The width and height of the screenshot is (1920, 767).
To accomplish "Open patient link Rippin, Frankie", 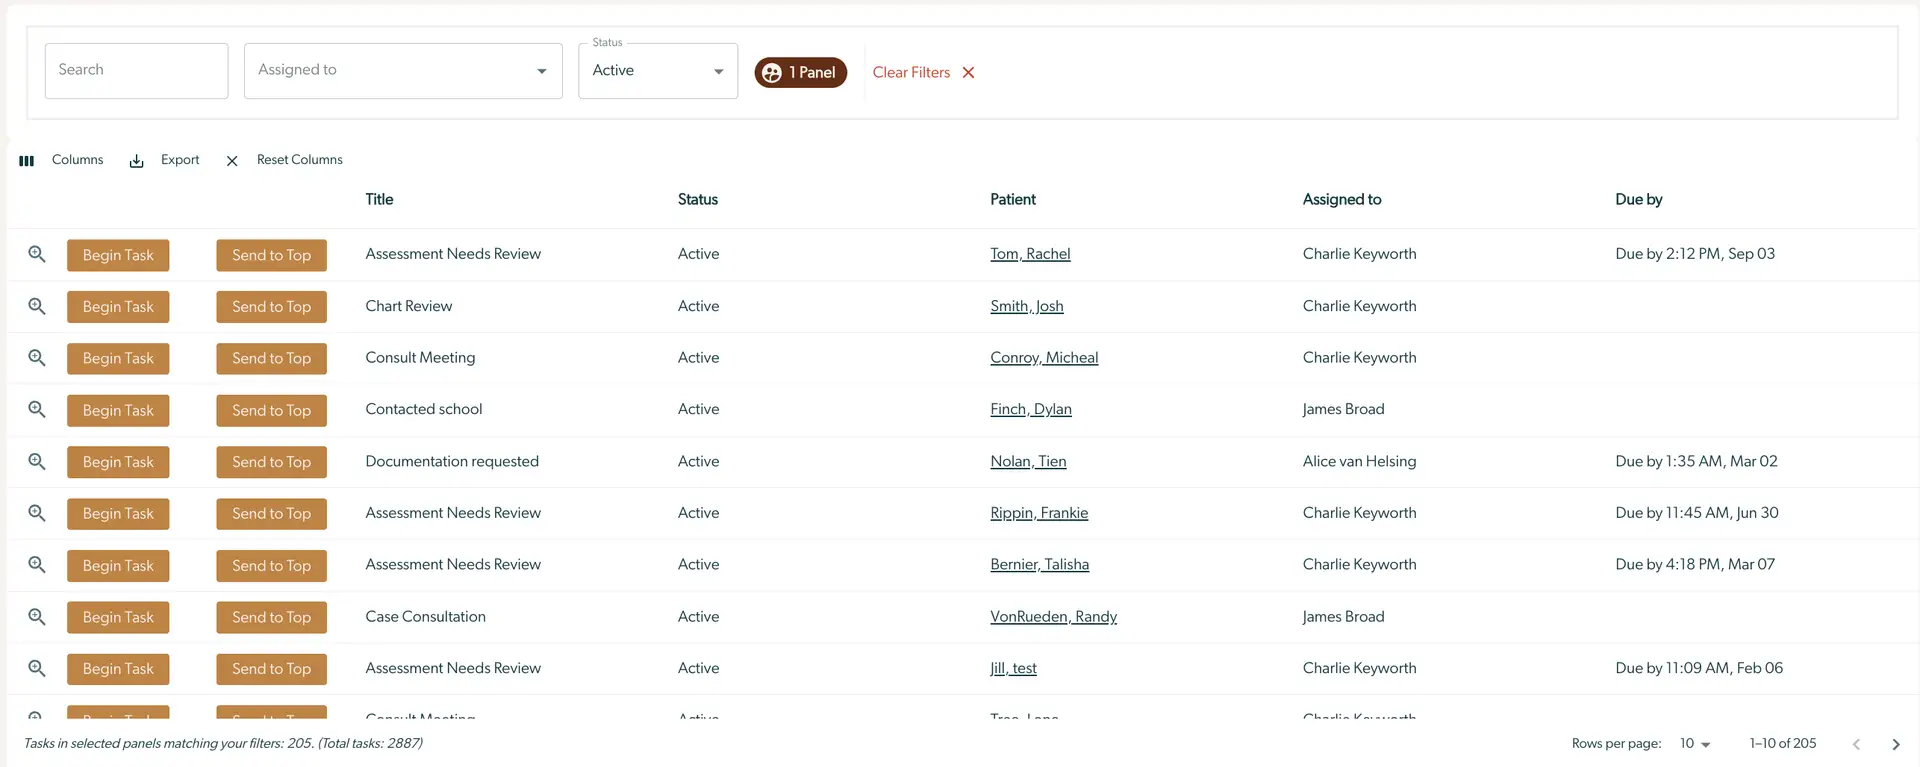I will point(1039,513).
